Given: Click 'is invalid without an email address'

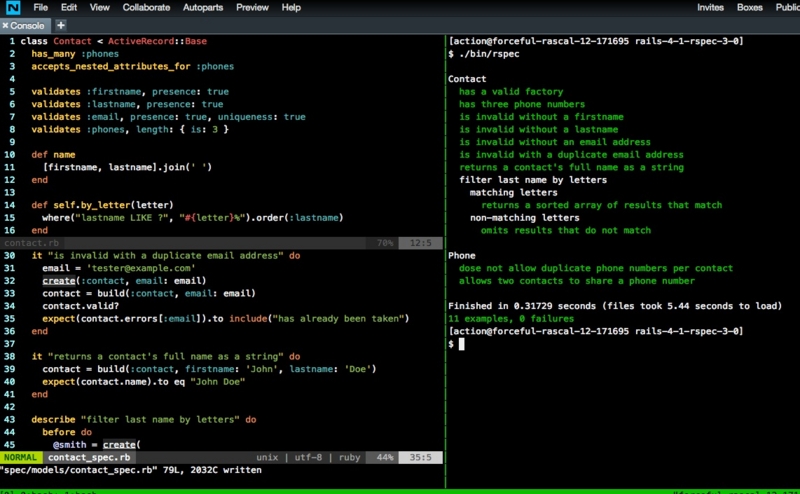Looking at the screenshot, I should [555, 142].
